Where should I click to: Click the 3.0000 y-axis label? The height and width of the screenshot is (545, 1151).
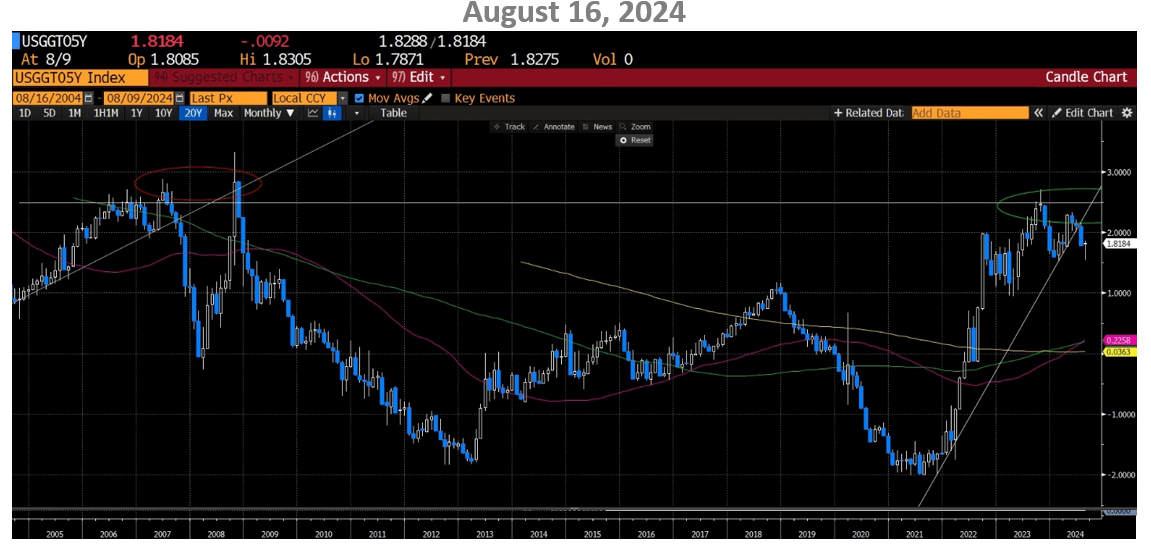tap(1119, 172)
